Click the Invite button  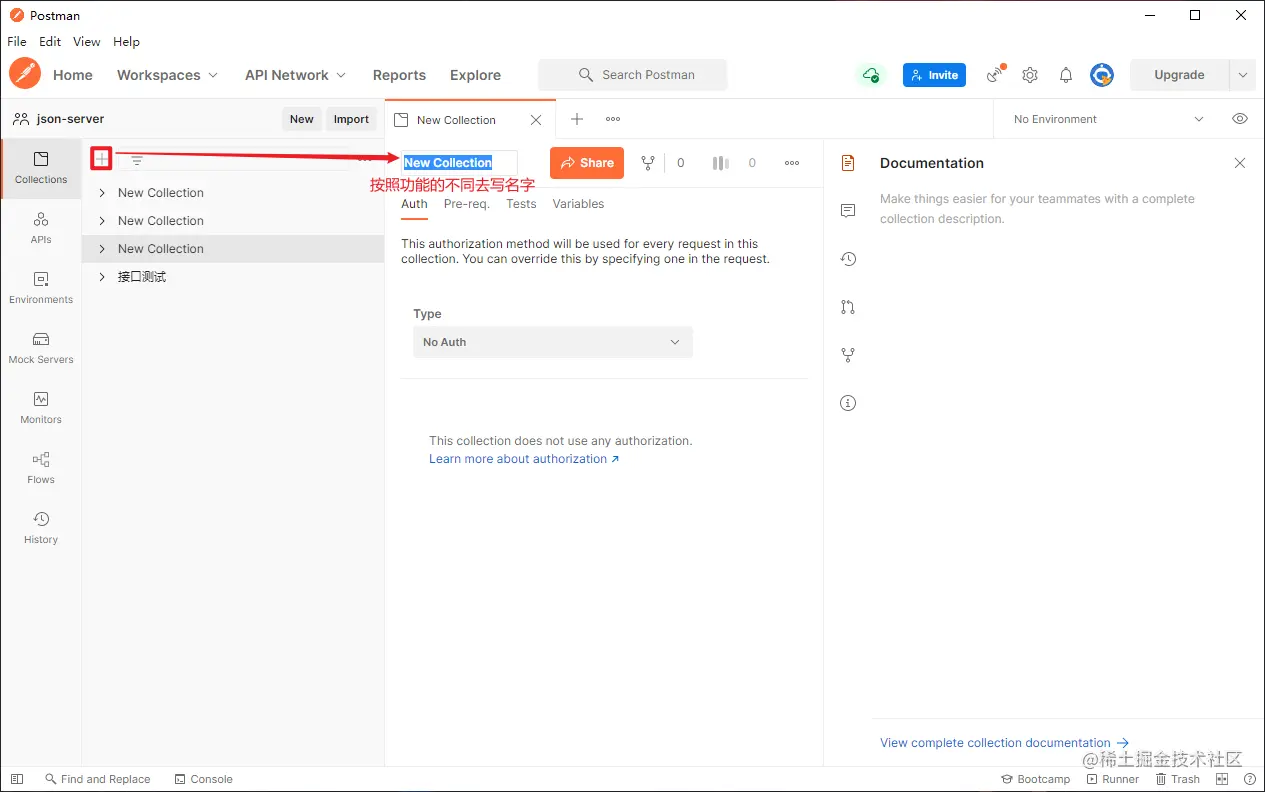[x=934, y=75]
